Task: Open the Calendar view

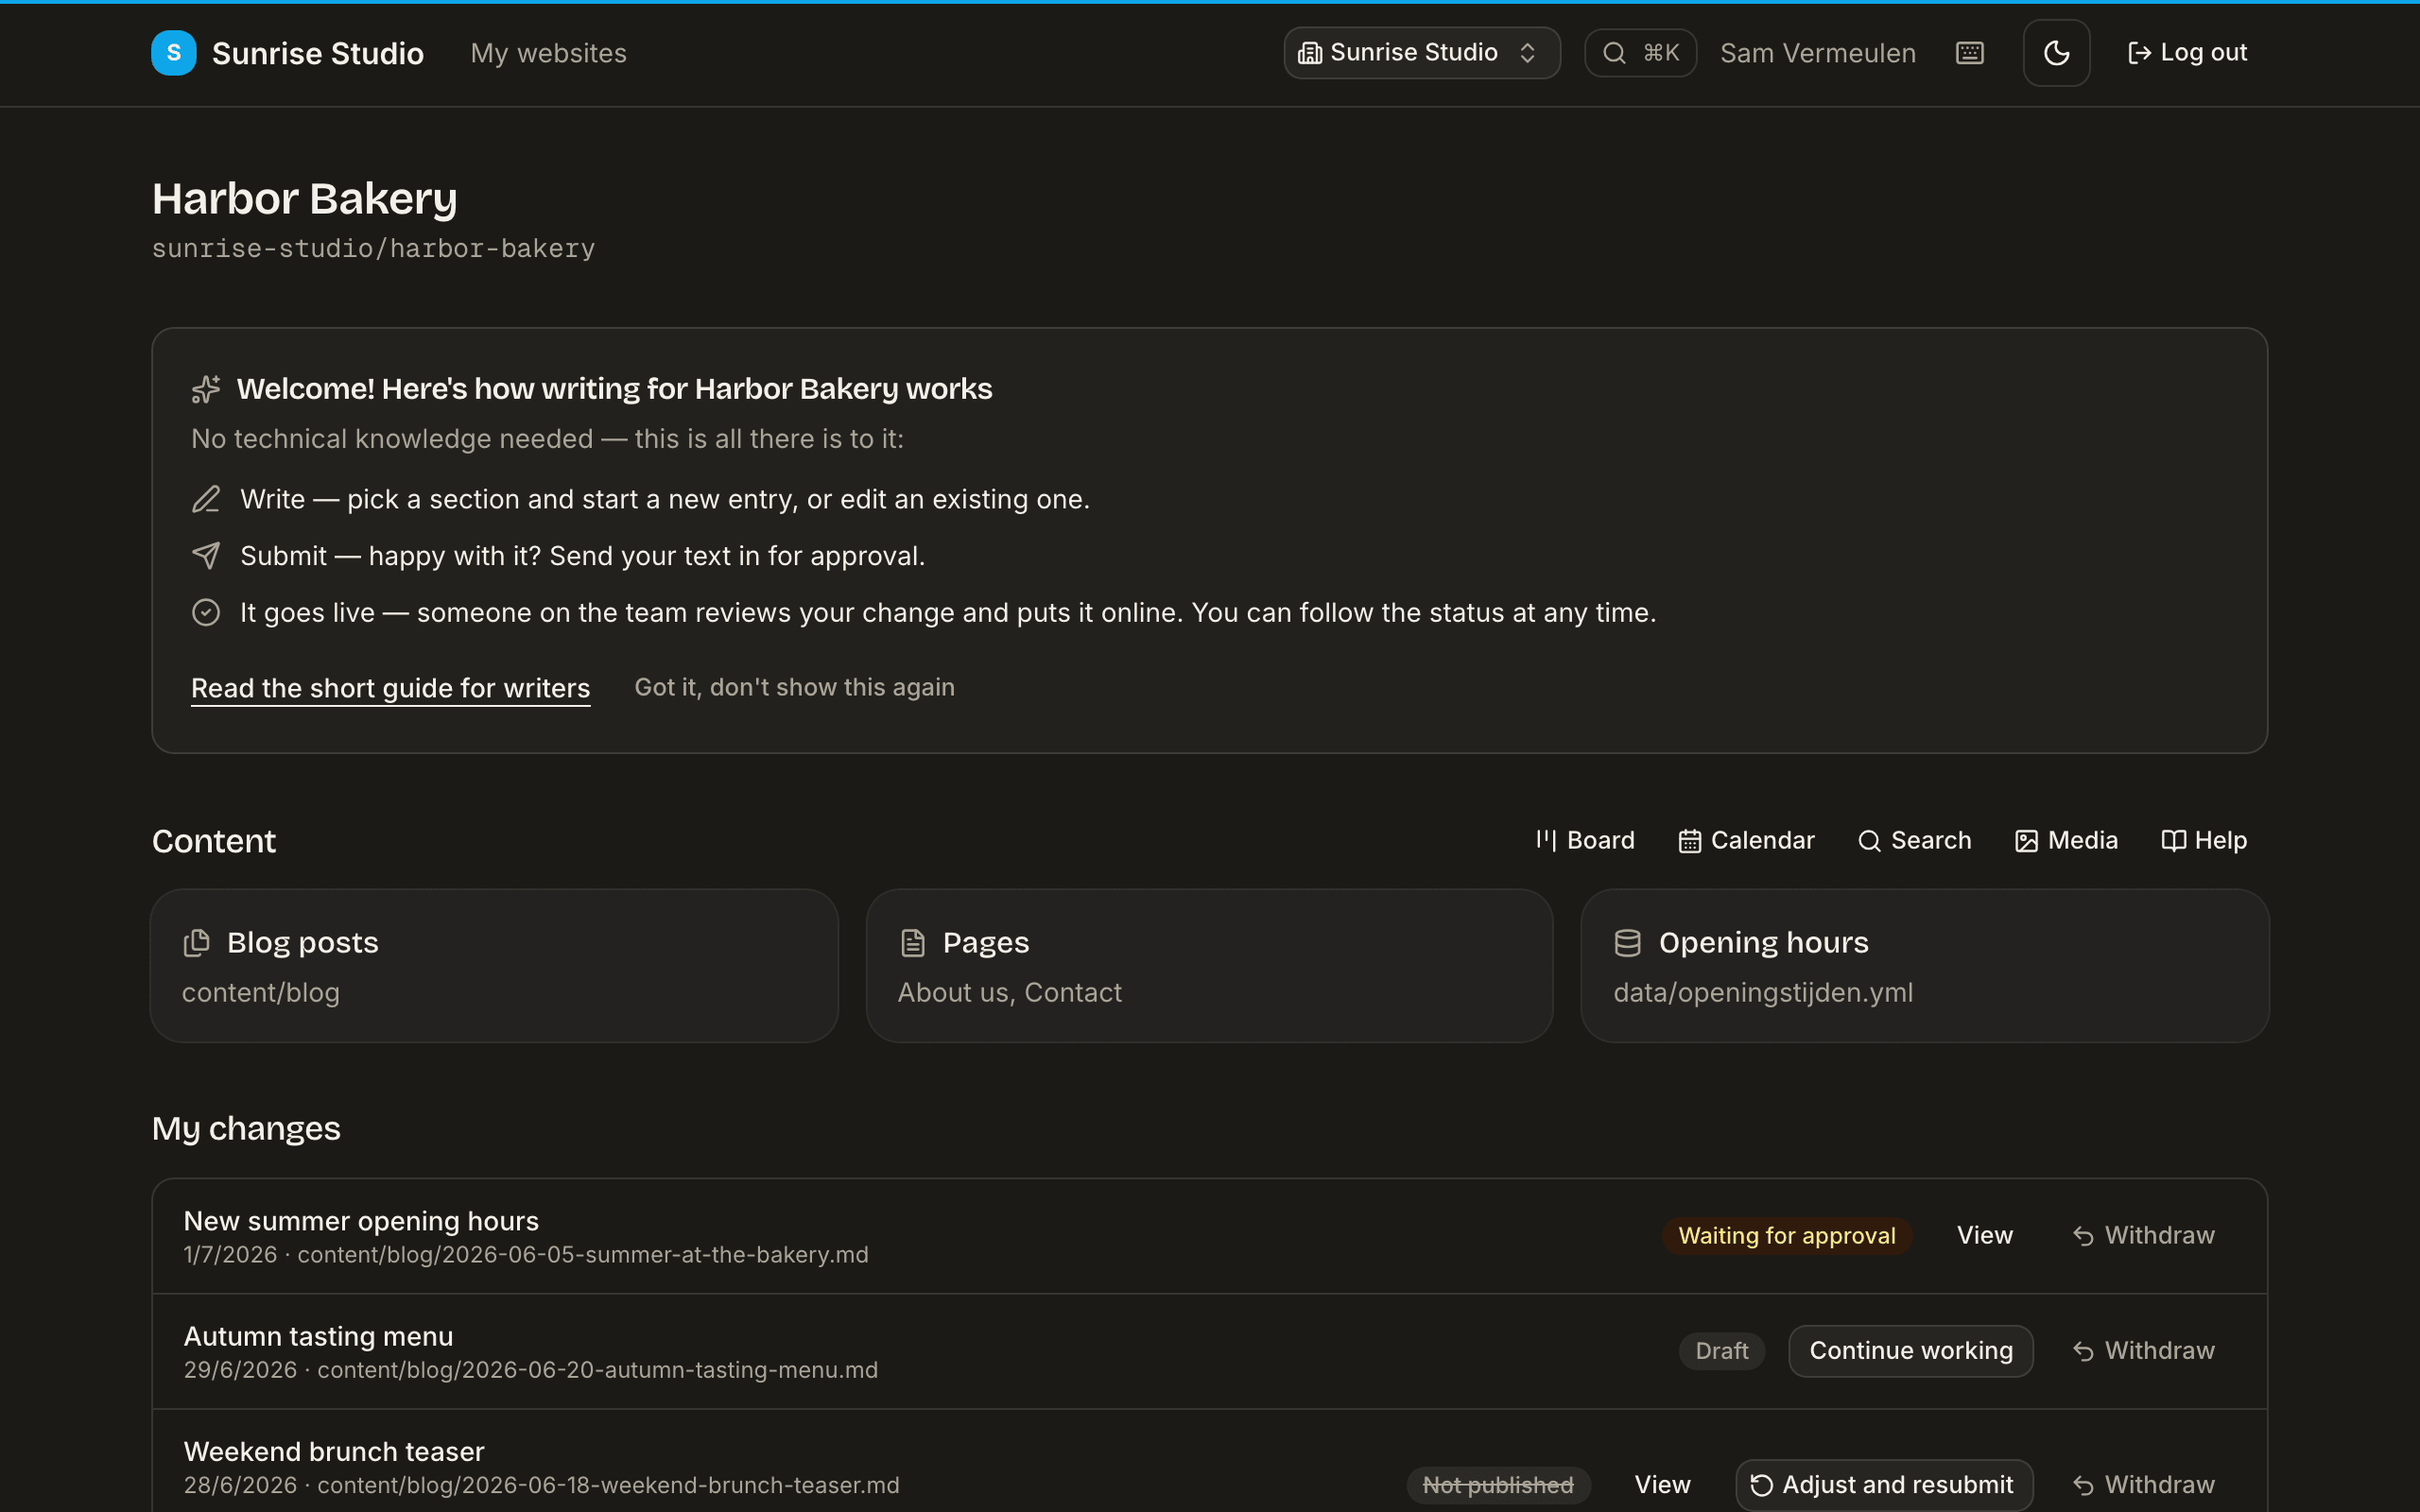Action: point(1746,840)
